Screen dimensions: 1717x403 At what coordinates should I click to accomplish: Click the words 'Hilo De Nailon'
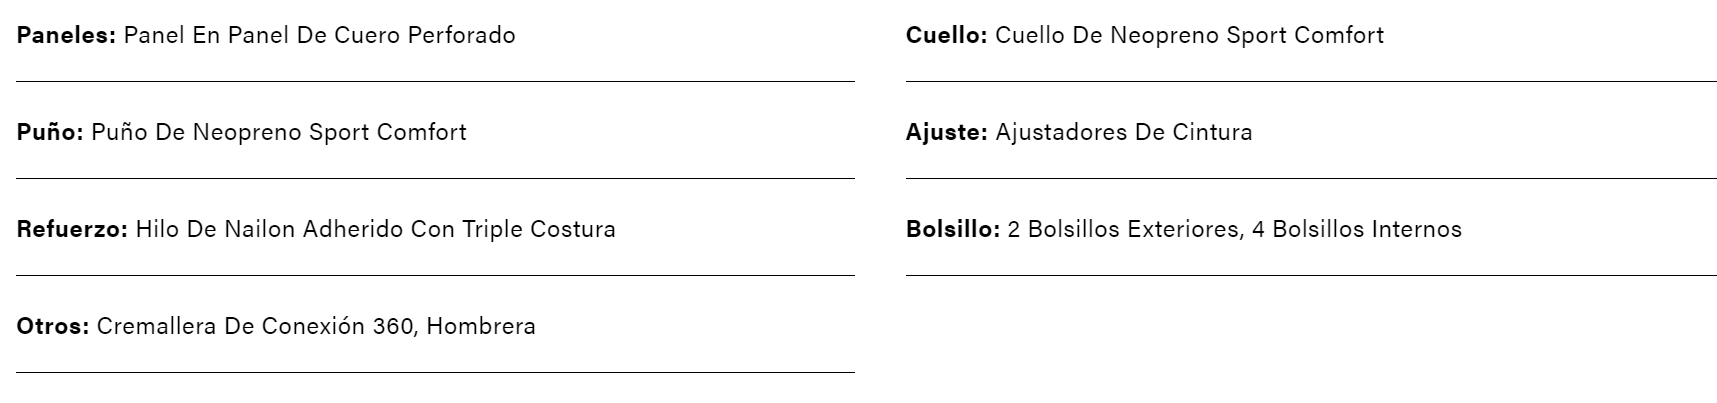[x=215, y=229]
